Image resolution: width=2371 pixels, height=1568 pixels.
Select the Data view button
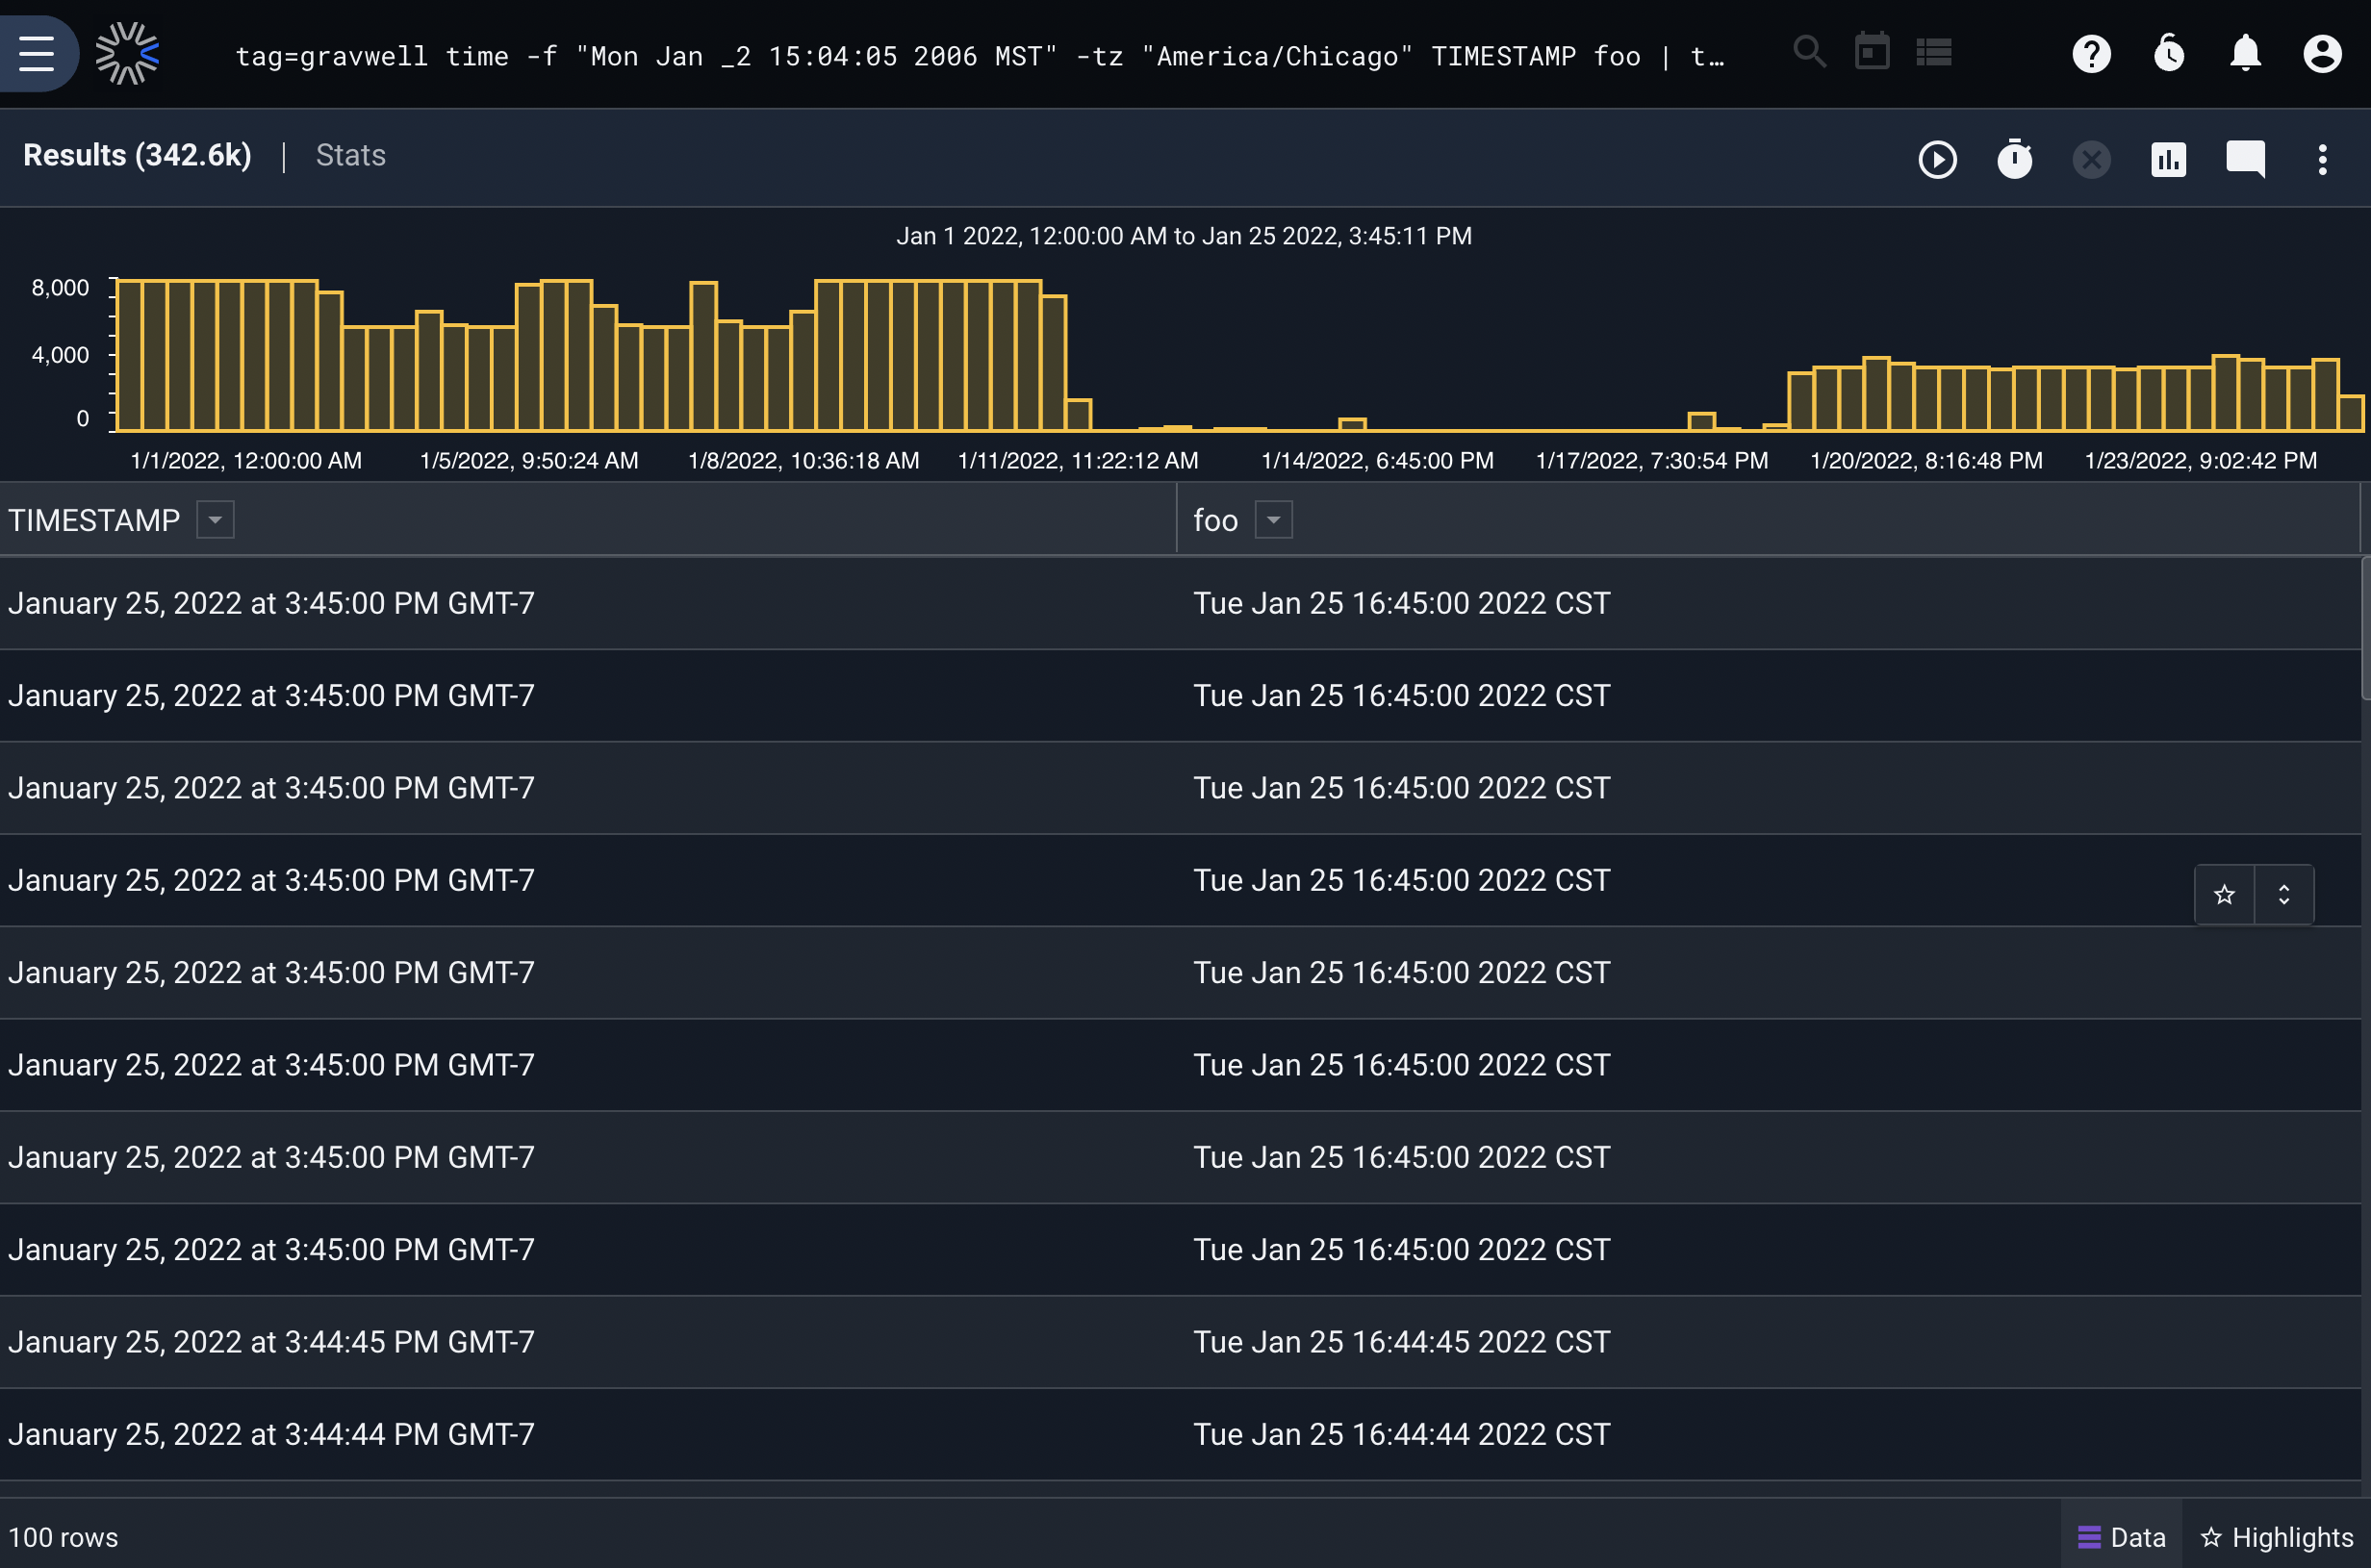(x=2121, y=1536)
